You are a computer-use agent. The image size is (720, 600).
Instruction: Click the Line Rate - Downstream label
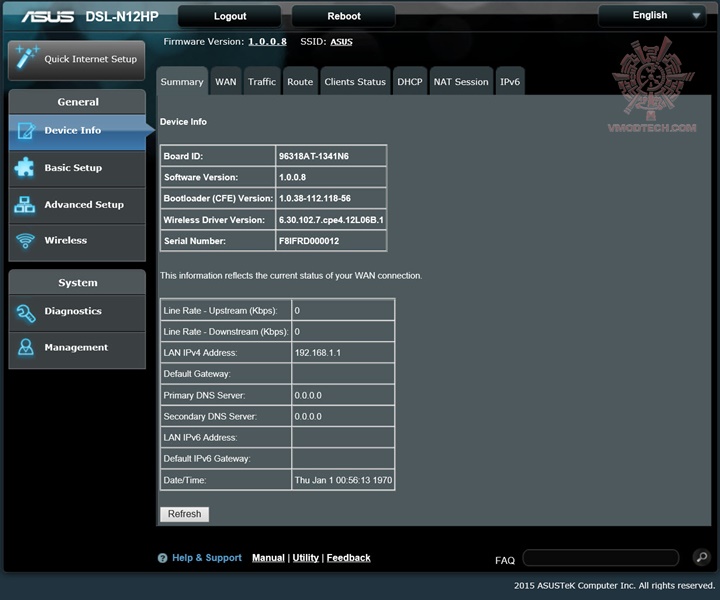coord(226,331)
